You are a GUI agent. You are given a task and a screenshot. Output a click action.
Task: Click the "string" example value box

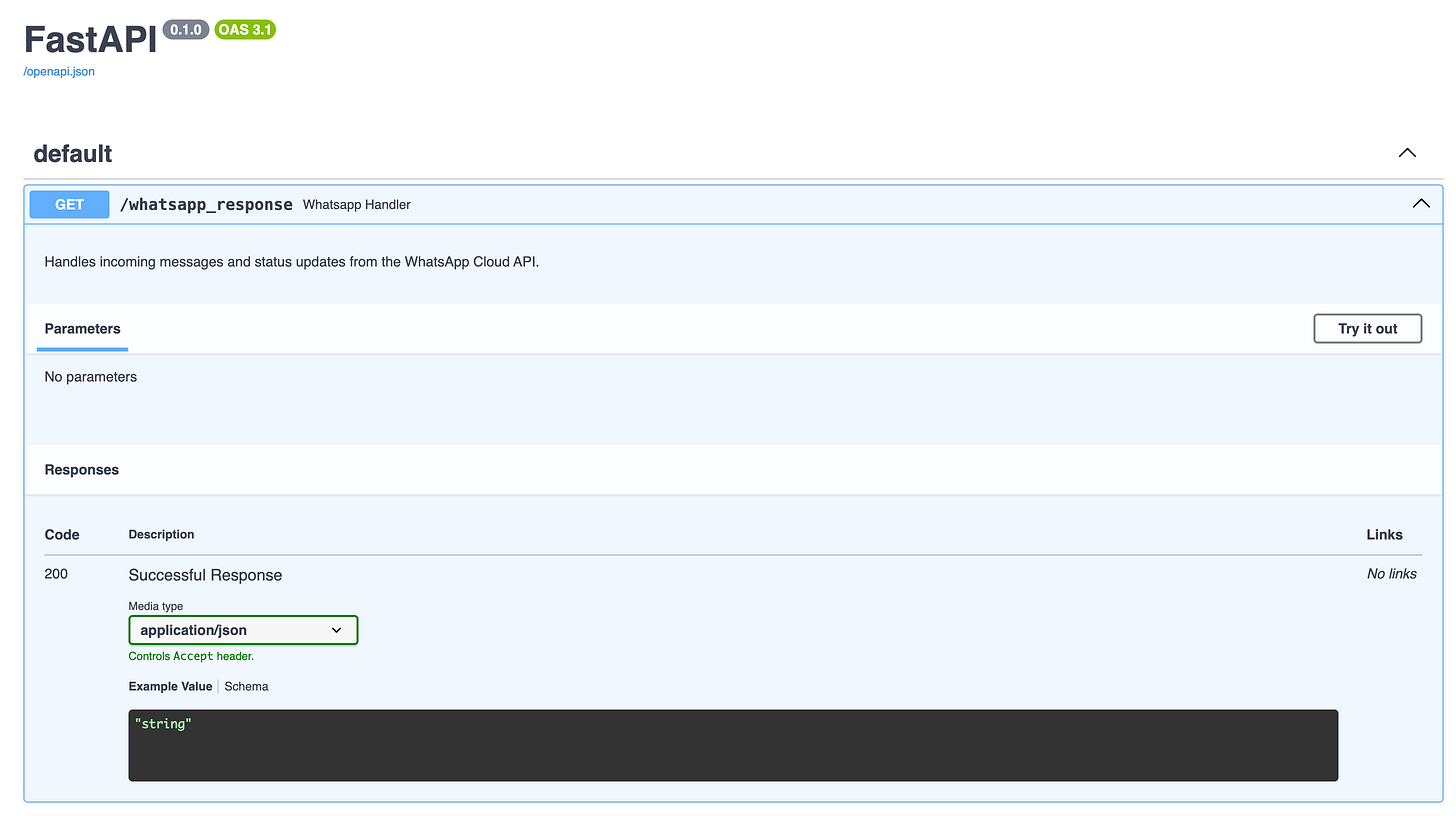pyautogui.click(x=733, y=745)
